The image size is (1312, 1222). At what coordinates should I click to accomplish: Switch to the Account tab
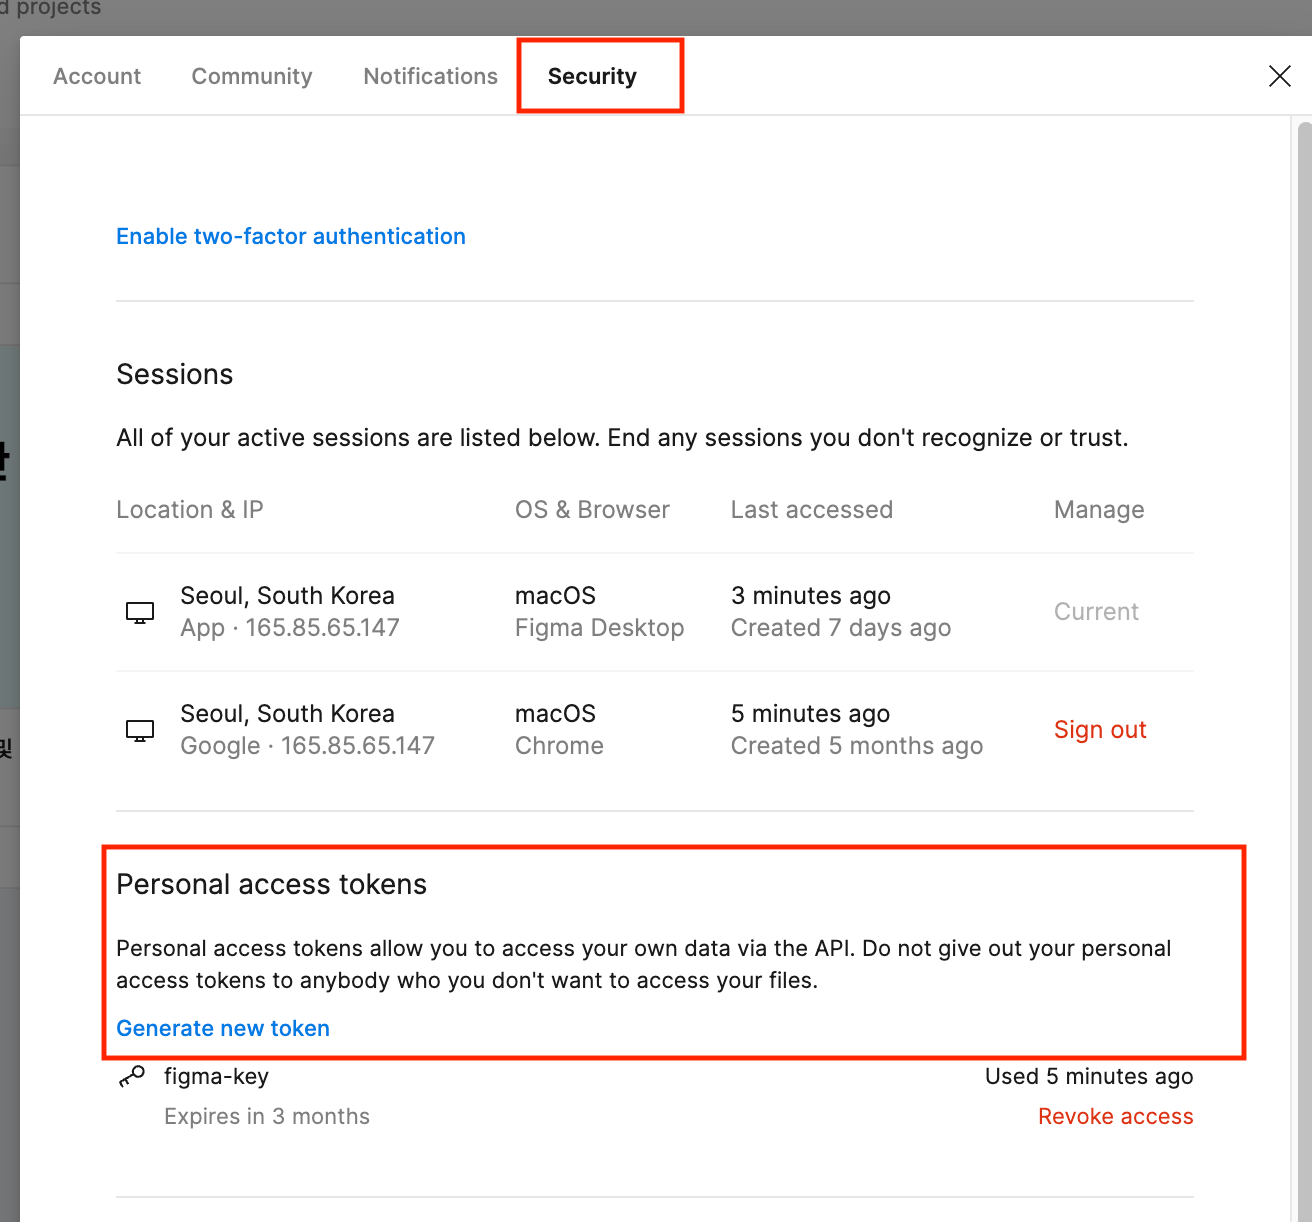(x=97, y=76)
